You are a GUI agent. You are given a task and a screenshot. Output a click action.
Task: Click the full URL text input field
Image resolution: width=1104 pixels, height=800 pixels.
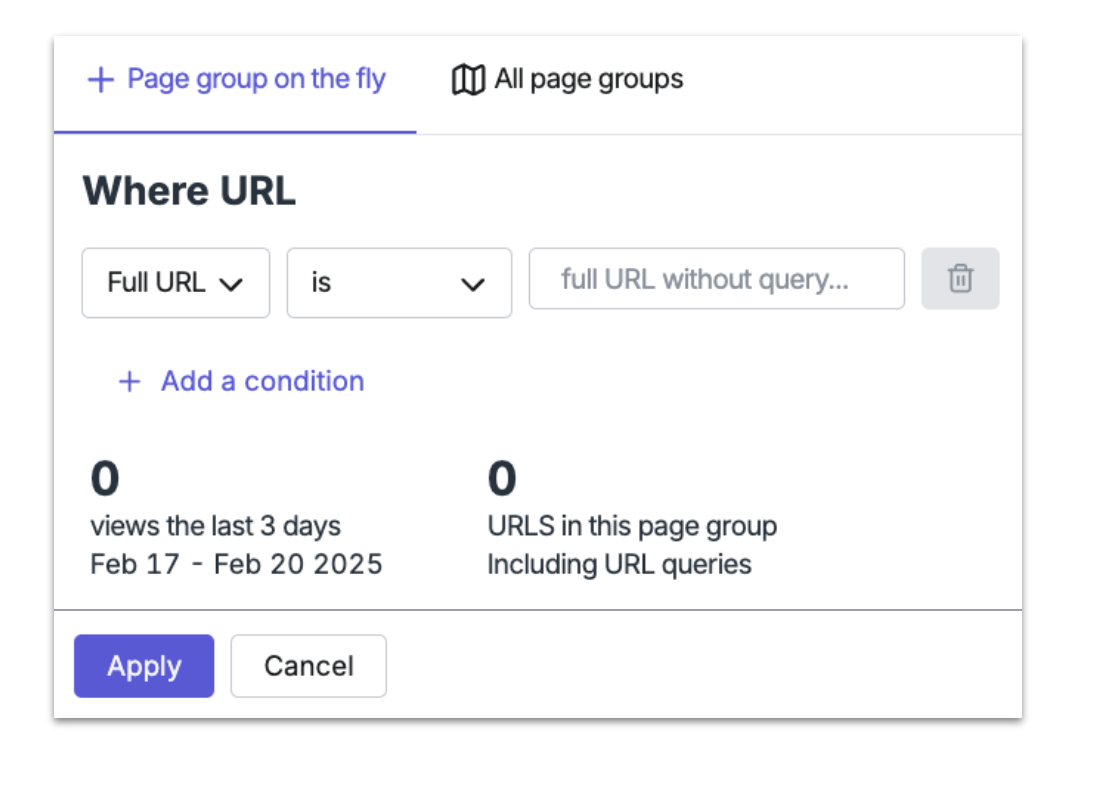click(716, 279)
